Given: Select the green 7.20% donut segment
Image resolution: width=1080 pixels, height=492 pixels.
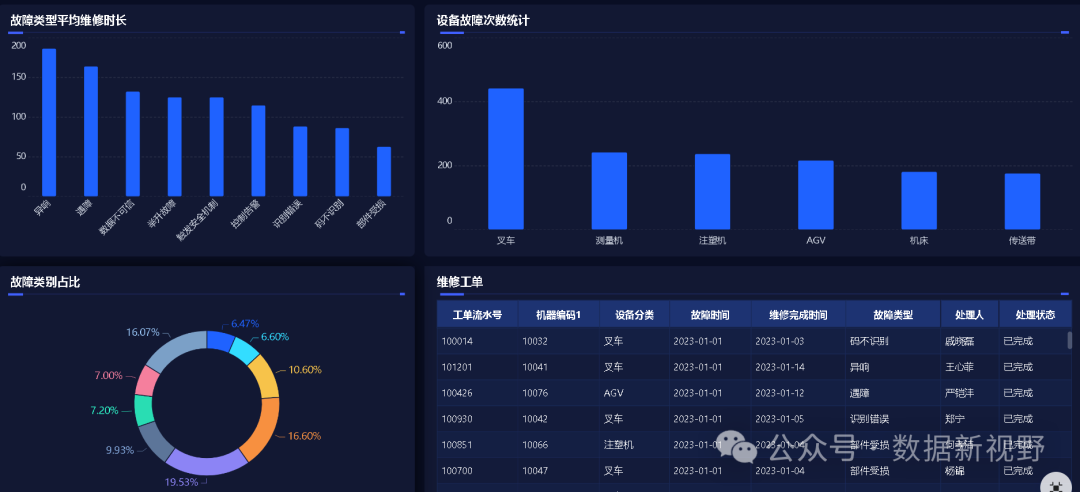Looking at the screenshot, I should [x=143, y=411].
